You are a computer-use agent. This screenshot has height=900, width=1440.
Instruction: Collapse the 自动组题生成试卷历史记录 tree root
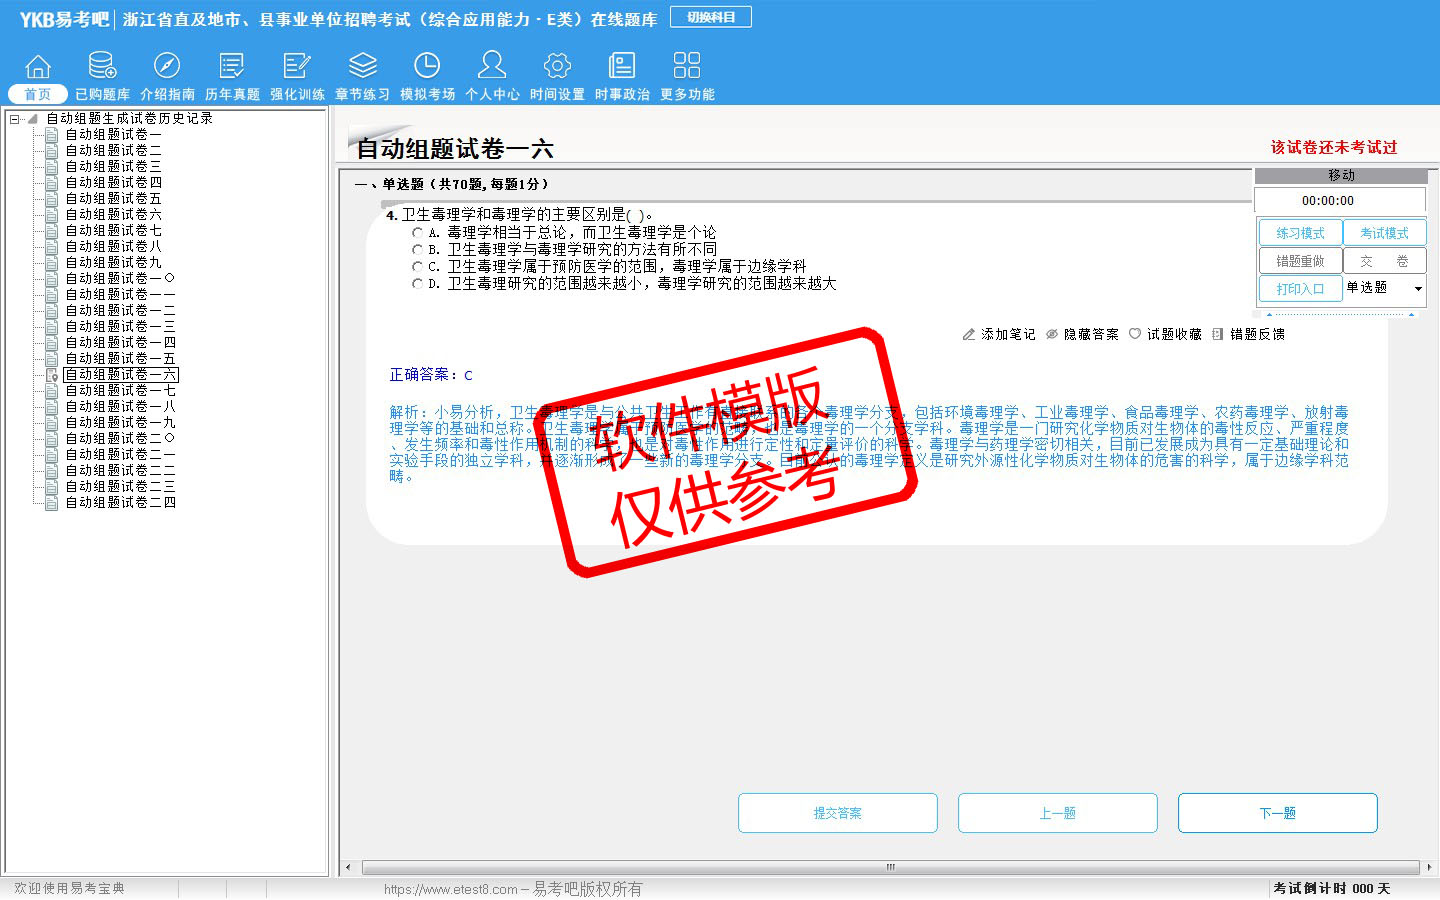(x=15, y=119)
